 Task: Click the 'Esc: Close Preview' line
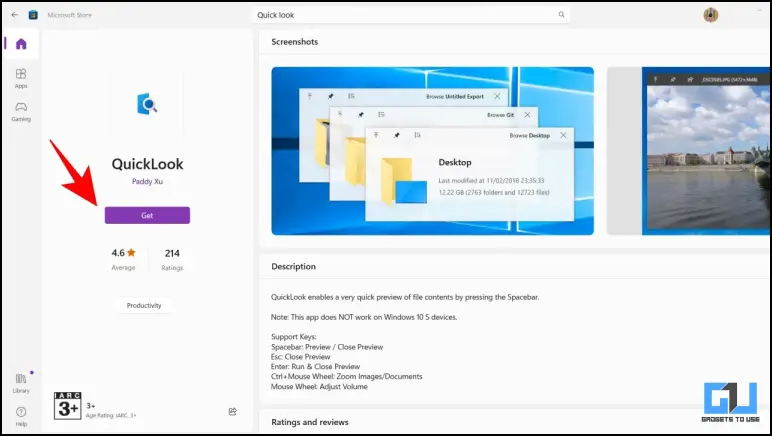(300, 357)
